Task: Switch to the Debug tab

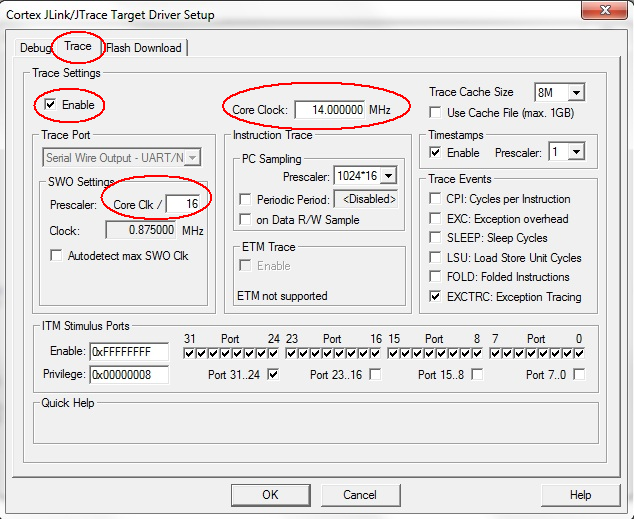Action: pos(34,48)
